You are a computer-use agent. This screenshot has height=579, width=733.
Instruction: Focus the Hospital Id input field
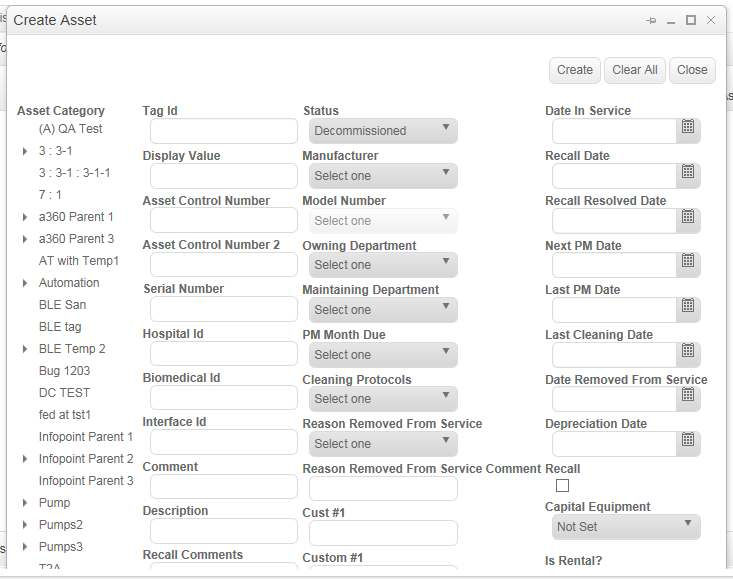(x=224, y=353)
